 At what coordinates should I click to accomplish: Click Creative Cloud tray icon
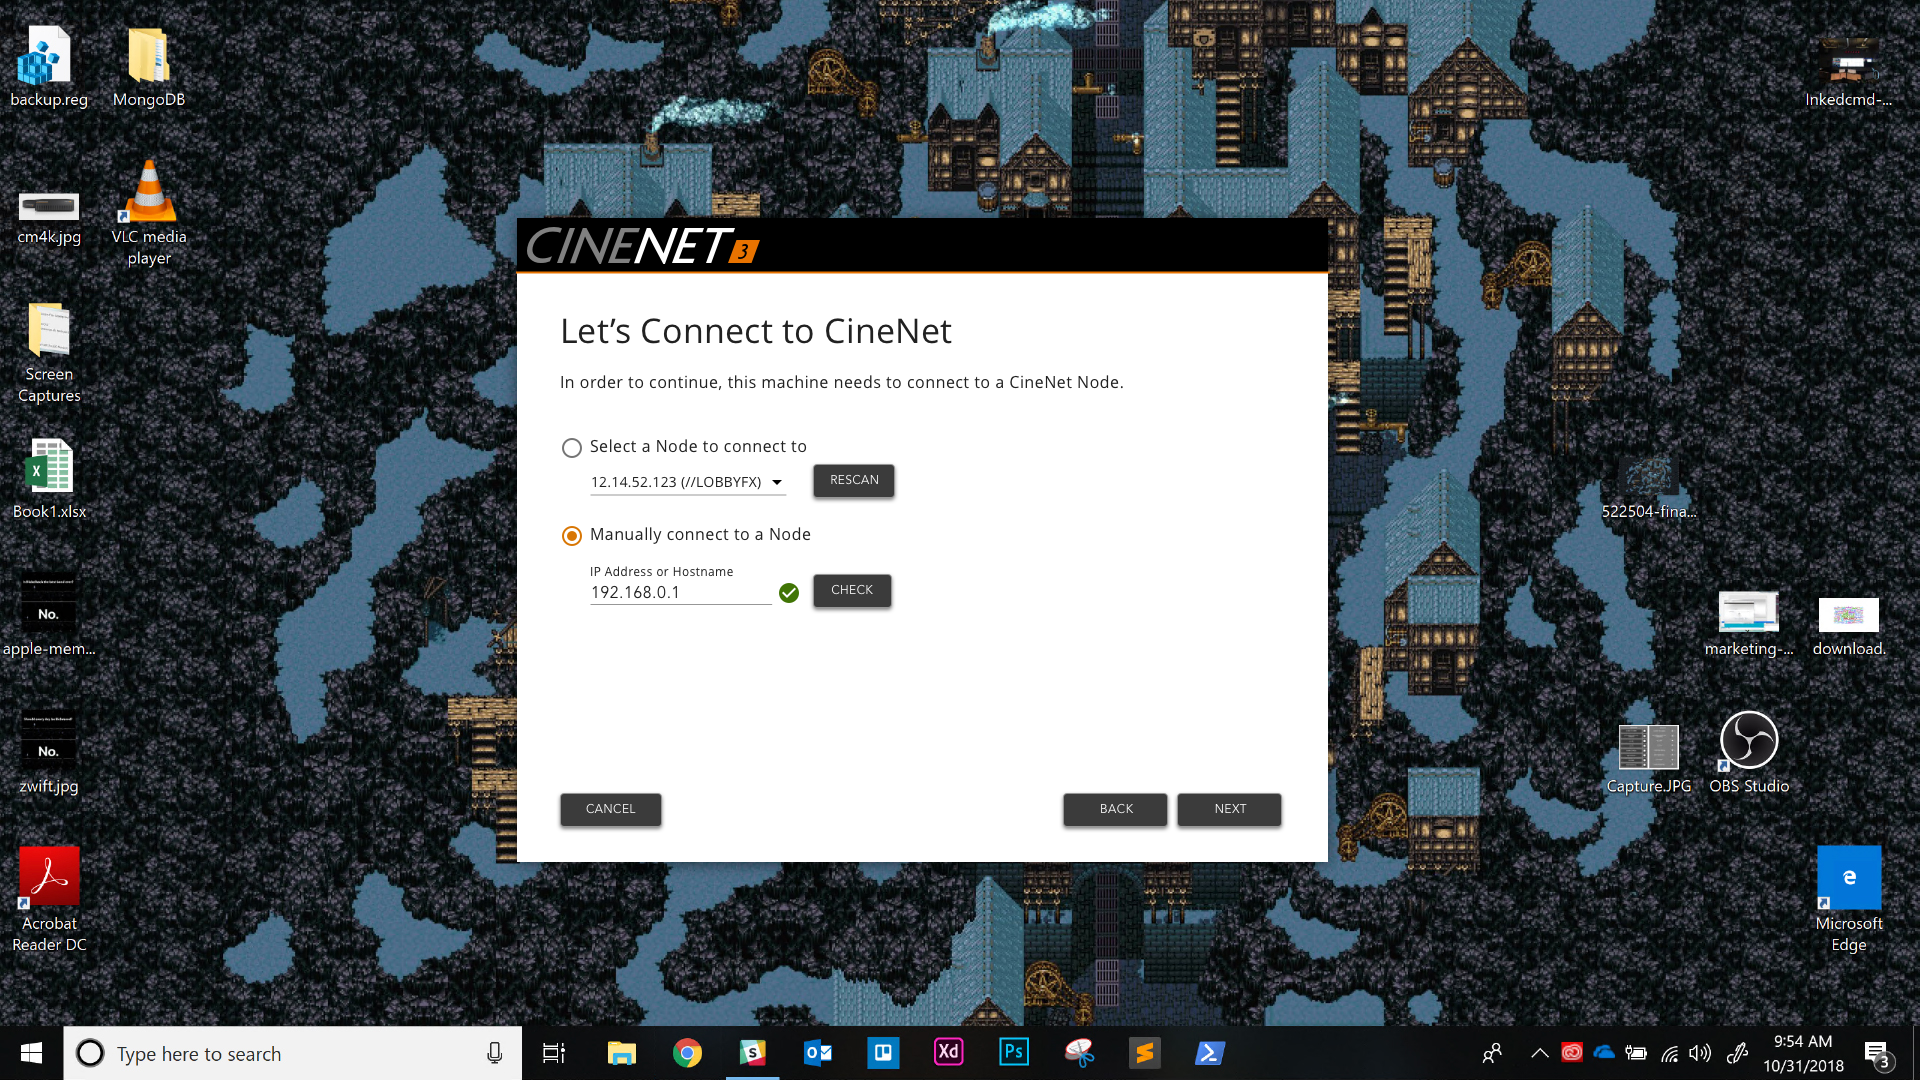[1572, 1052]
